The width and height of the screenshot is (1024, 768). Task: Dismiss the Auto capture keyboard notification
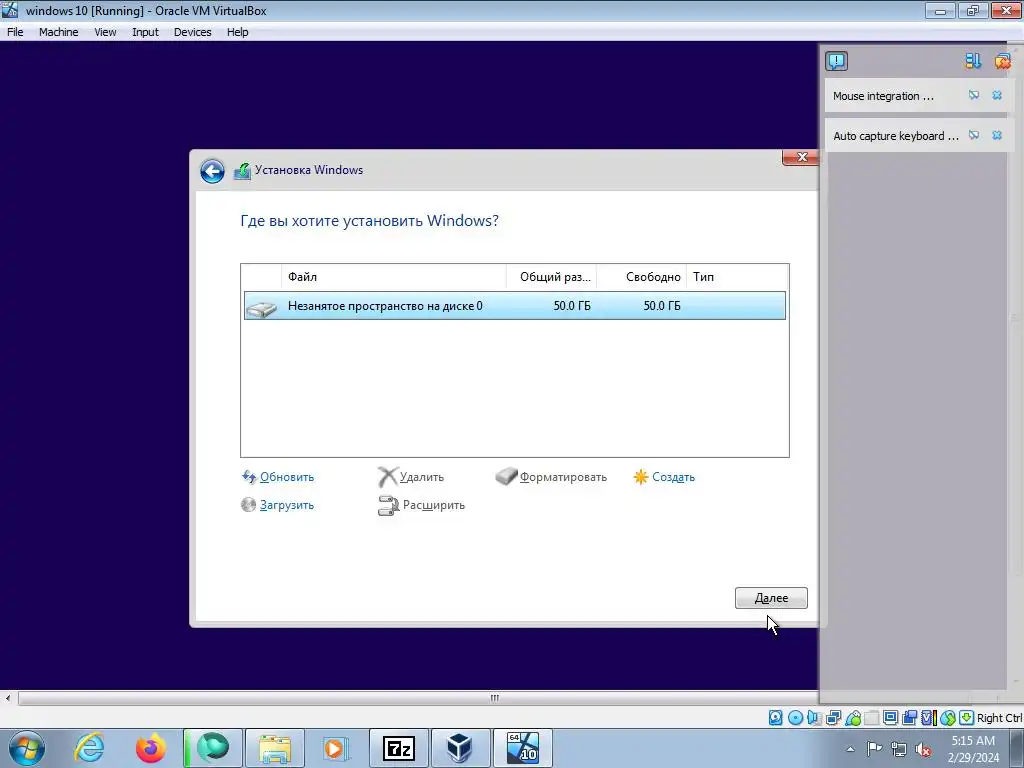tap(997, 135)
